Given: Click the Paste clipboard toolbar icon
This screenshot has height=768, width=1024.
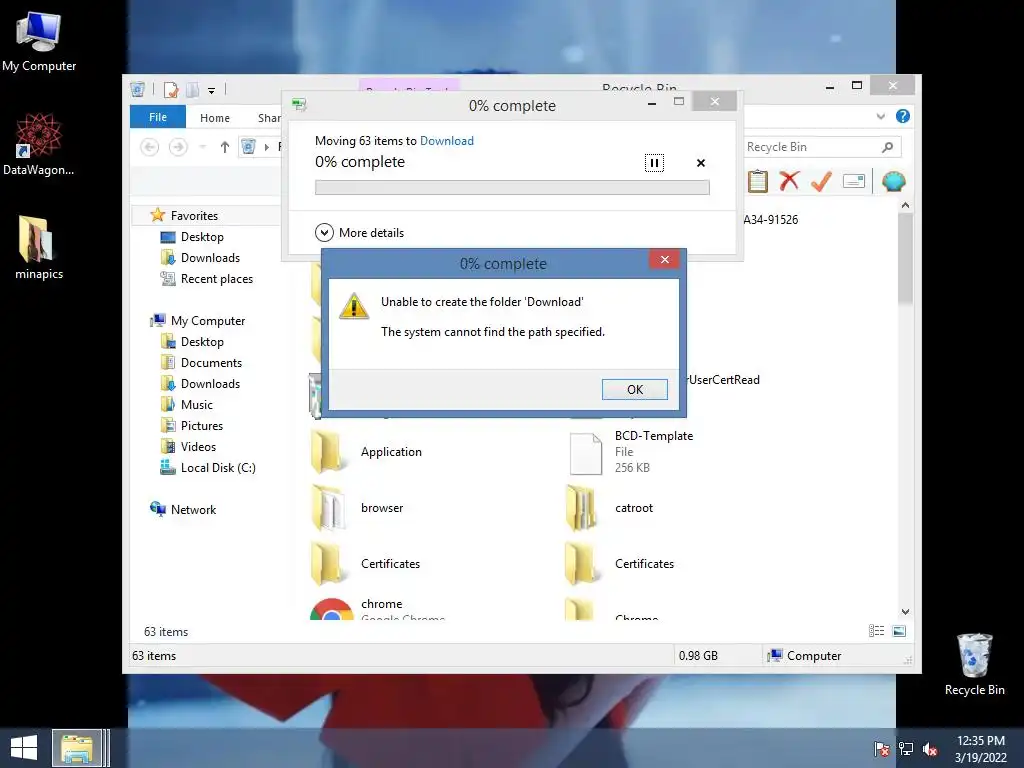Looking at the screenshot, I should (x=758, y=181).
